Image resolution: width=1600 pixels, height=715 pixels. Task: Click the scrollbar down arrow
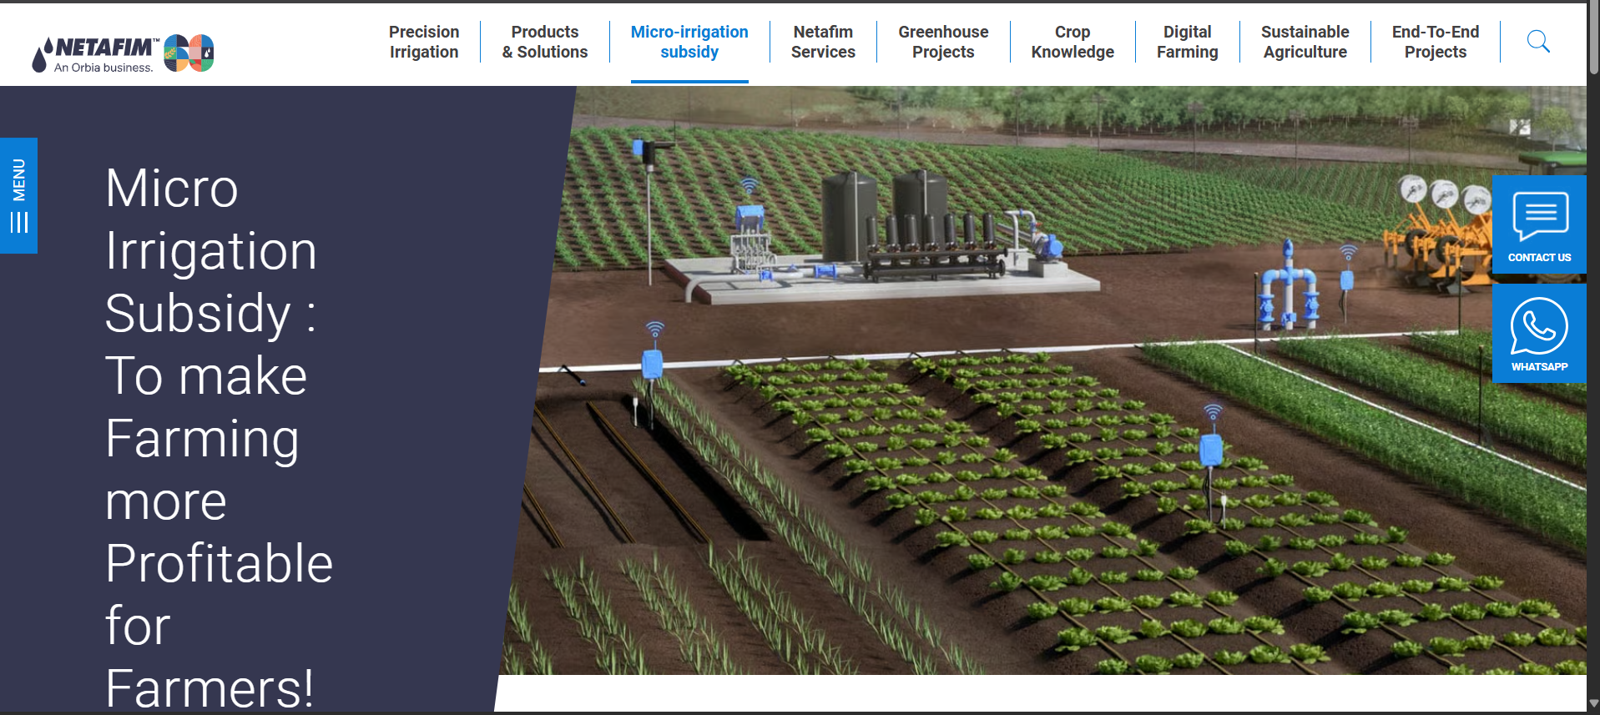click(x=1593, y=704)
